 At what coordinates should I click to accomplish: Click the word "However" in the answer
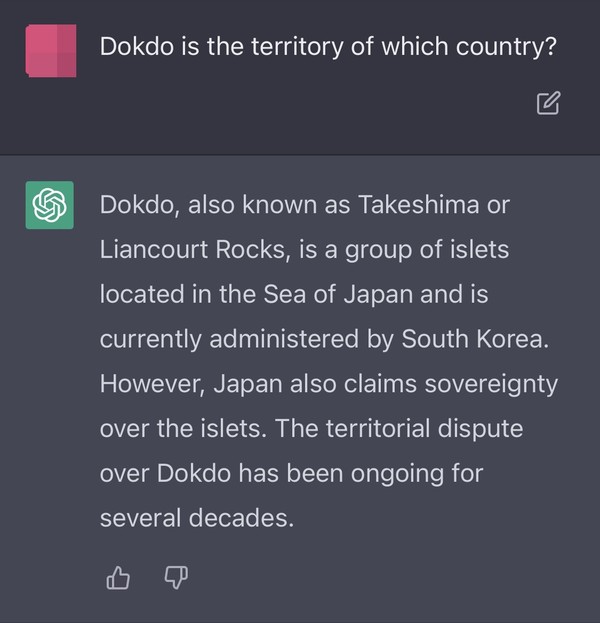coord(150,384)
